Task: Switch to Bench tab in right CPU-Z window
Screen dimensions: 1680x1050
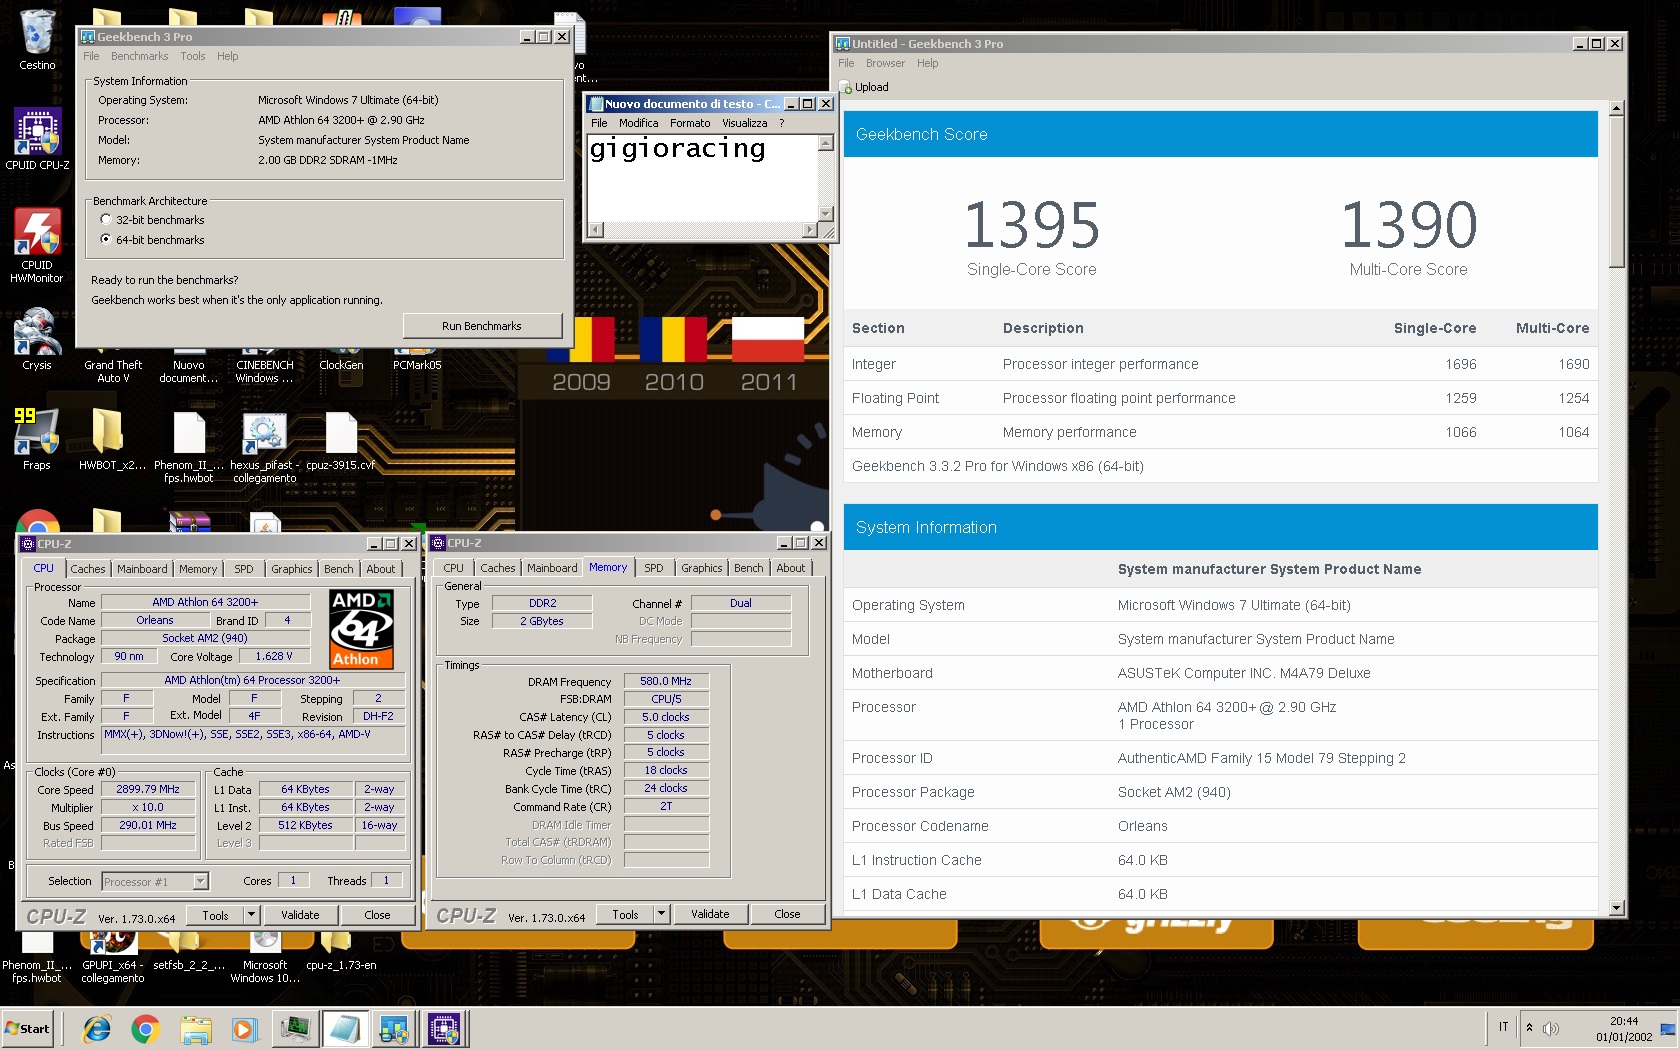Action: point(748,568)
